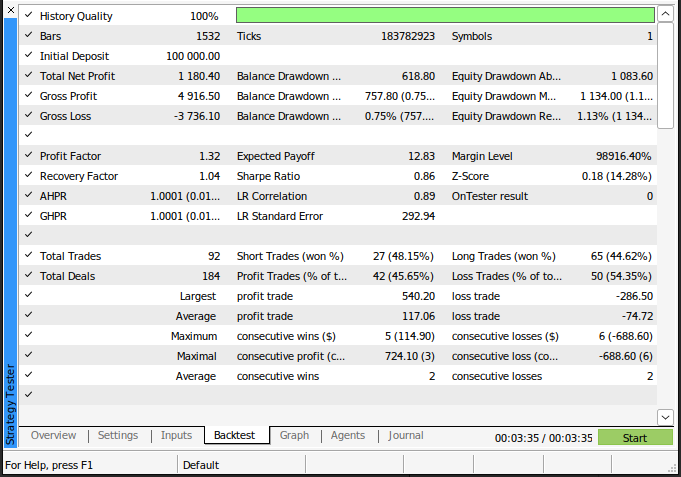The width and height of the screenshot is (681, 477).
Task: Click the Bars value 1532
Action: click(x=208, y=36)
